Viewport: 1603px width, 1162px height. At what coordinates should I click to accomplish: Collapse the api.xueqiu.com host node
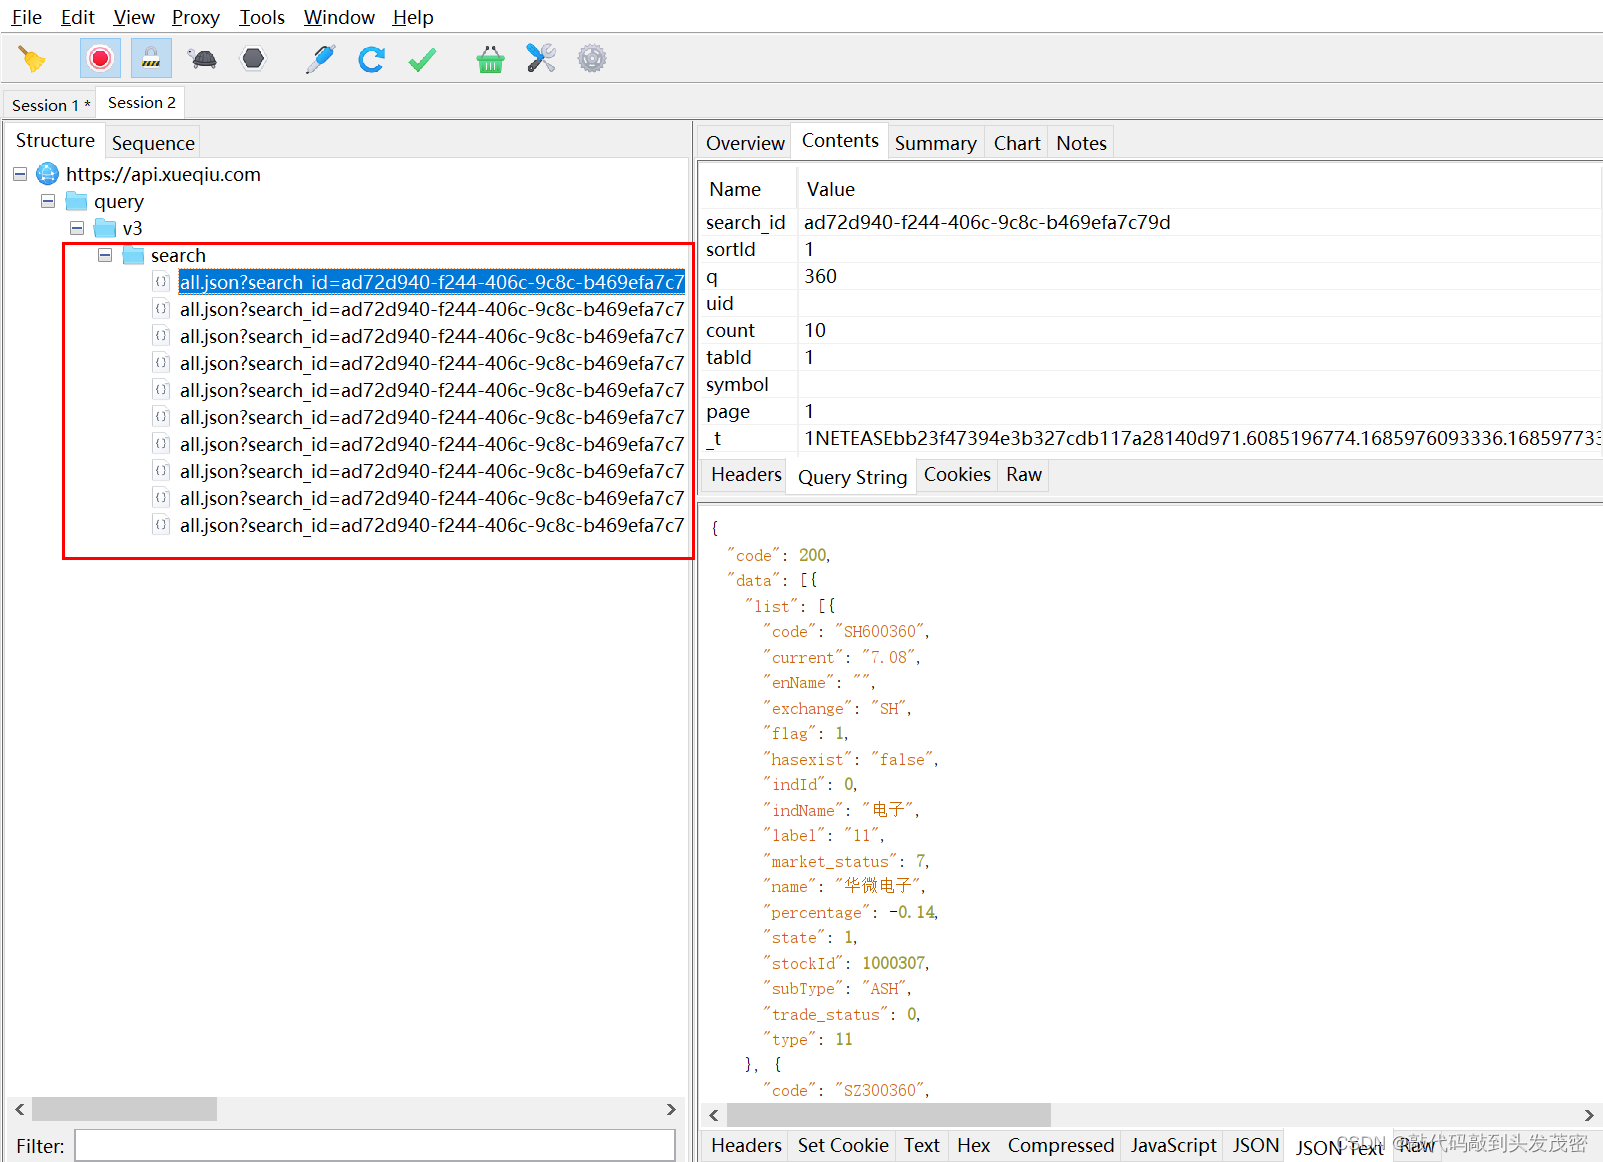tap(20, 174)
